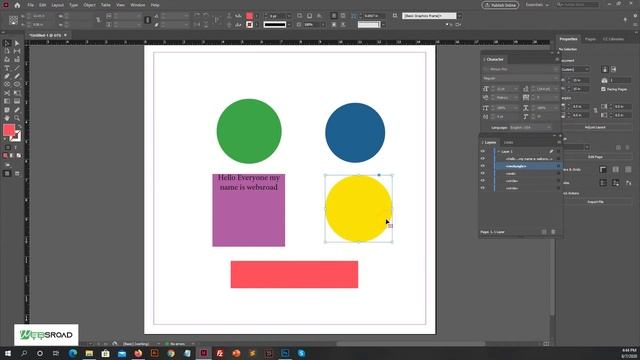Hide the Hello text layer item
The width and height of the screenshot is (640, 360).
click(x=482, y=159)
